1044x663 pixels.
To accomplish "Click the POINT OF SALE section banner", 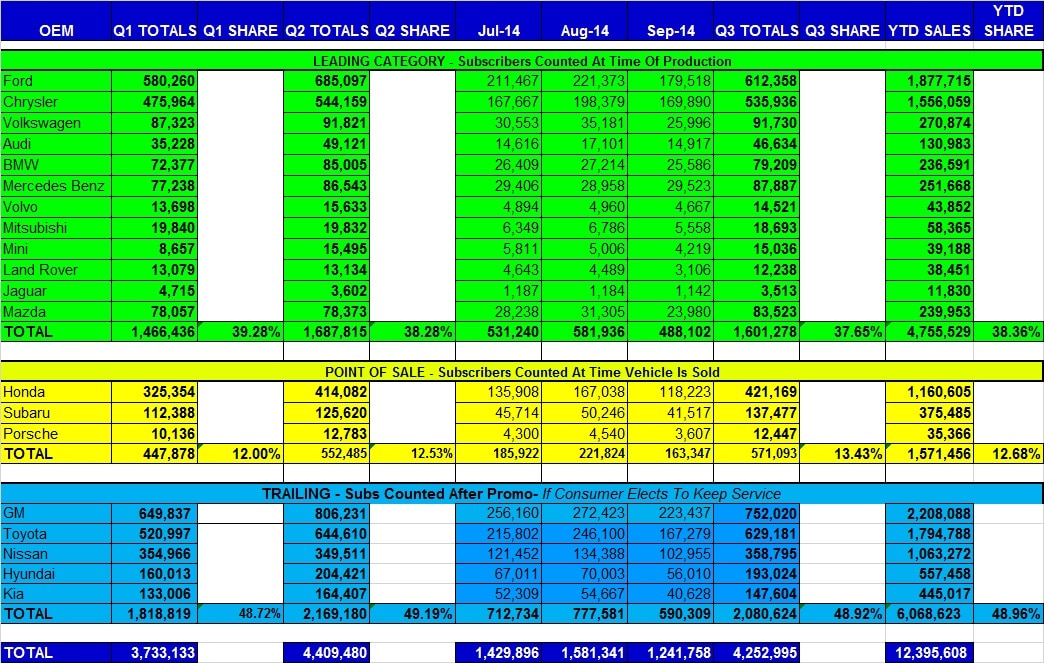I will [x=521, y=371].
